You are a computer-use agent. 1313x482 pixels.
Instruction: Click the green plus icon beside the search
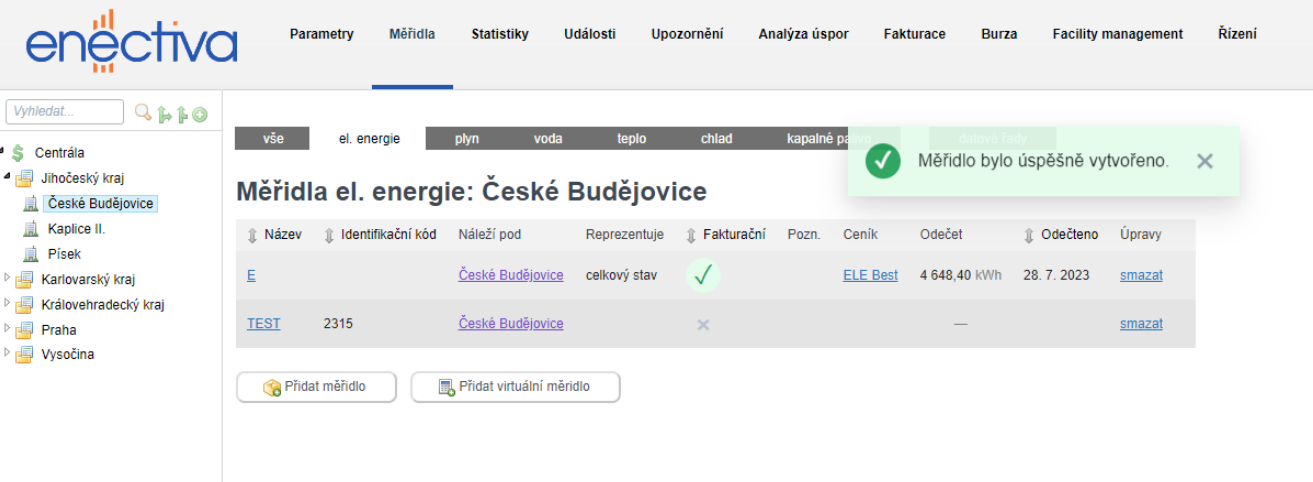click(x=200, y=114)
